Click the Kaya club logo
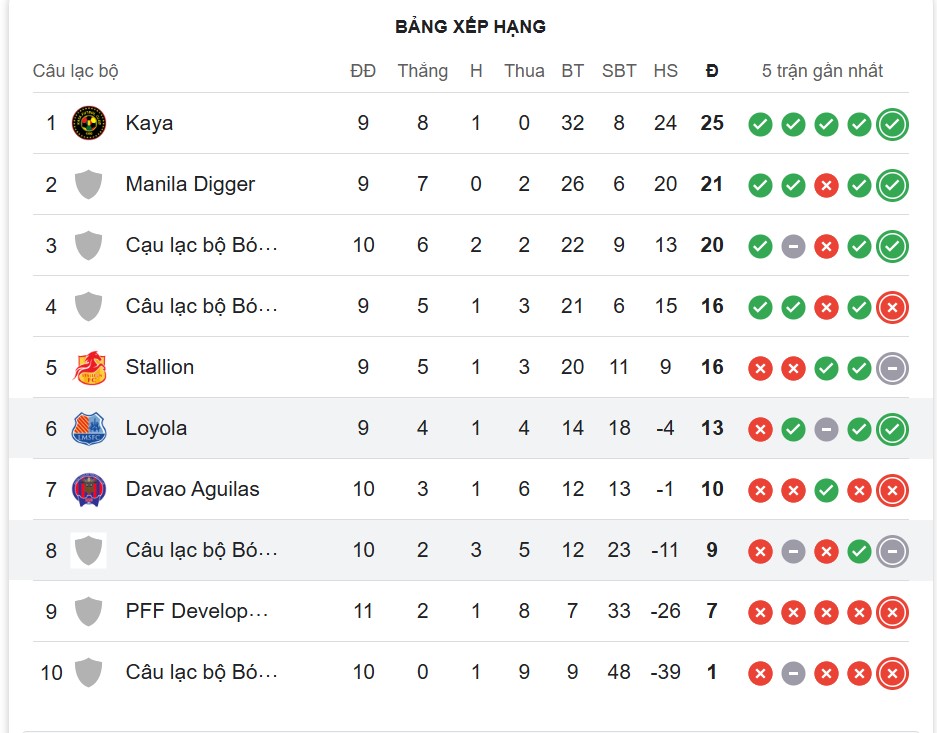Image resolution: width=937 pixels, height=733 pixels. [89, 123]
